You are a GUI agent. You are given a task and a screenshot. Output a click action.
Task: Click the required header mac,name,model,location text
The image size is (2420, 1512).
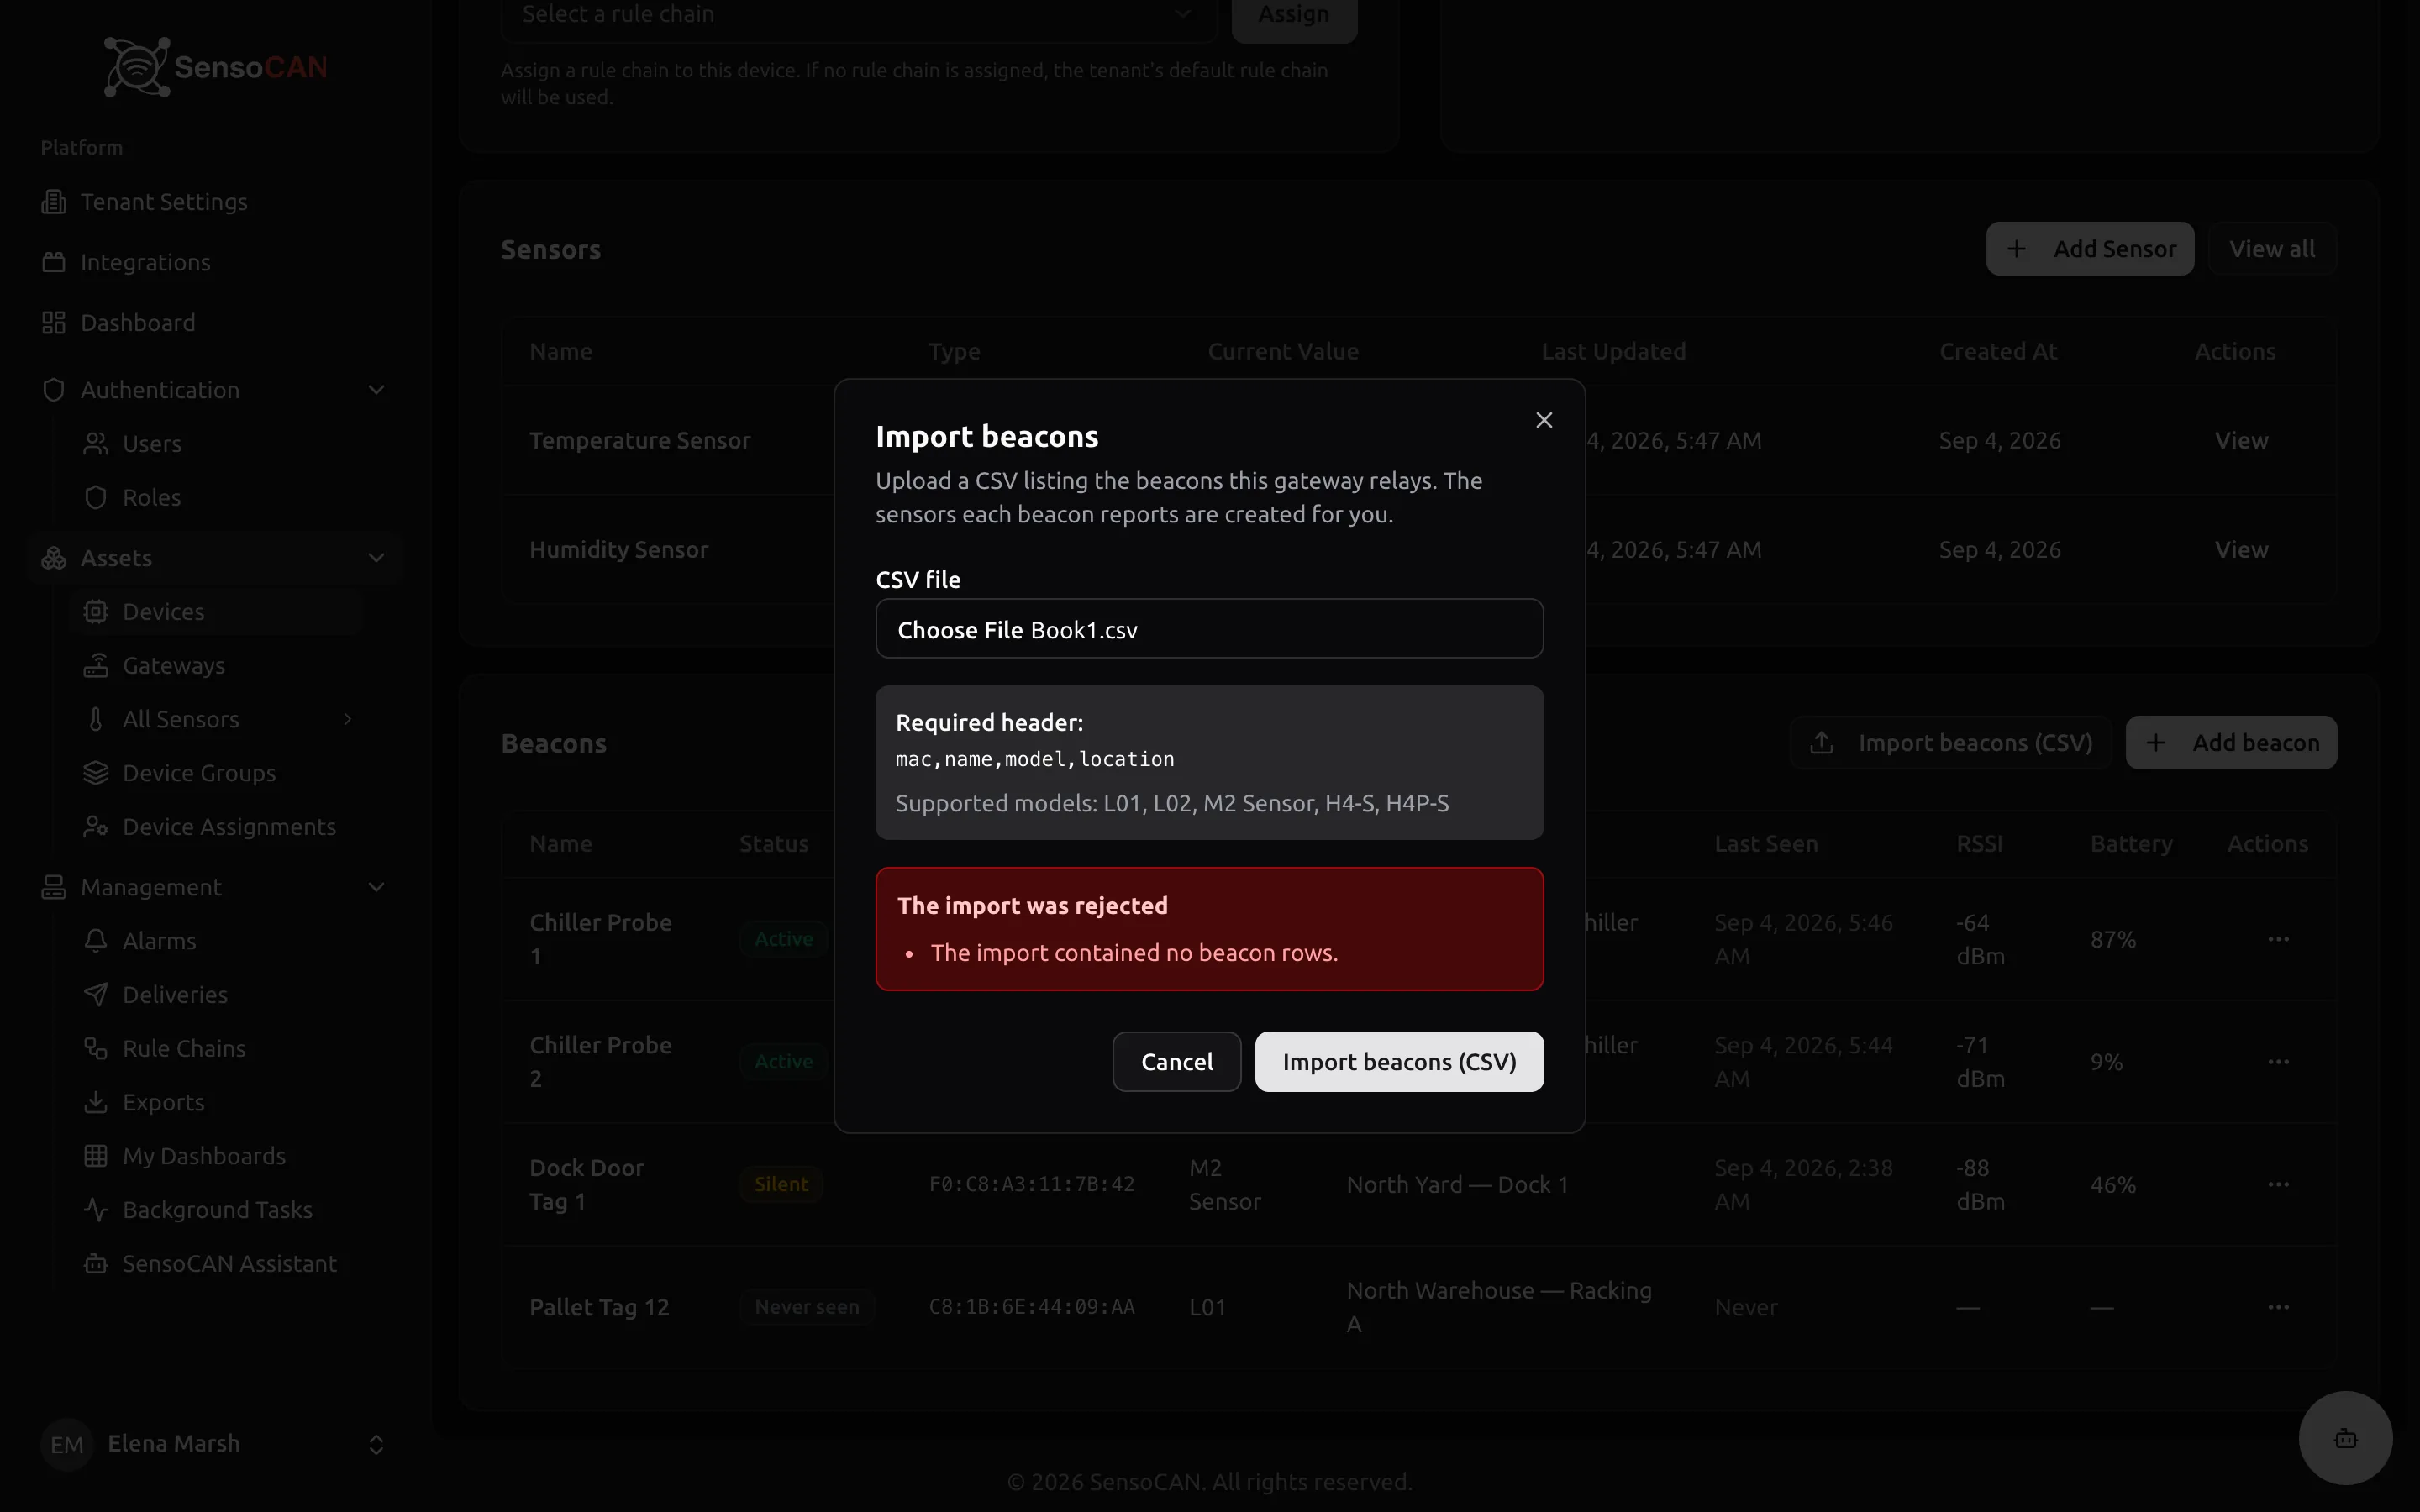point(1035,759)
